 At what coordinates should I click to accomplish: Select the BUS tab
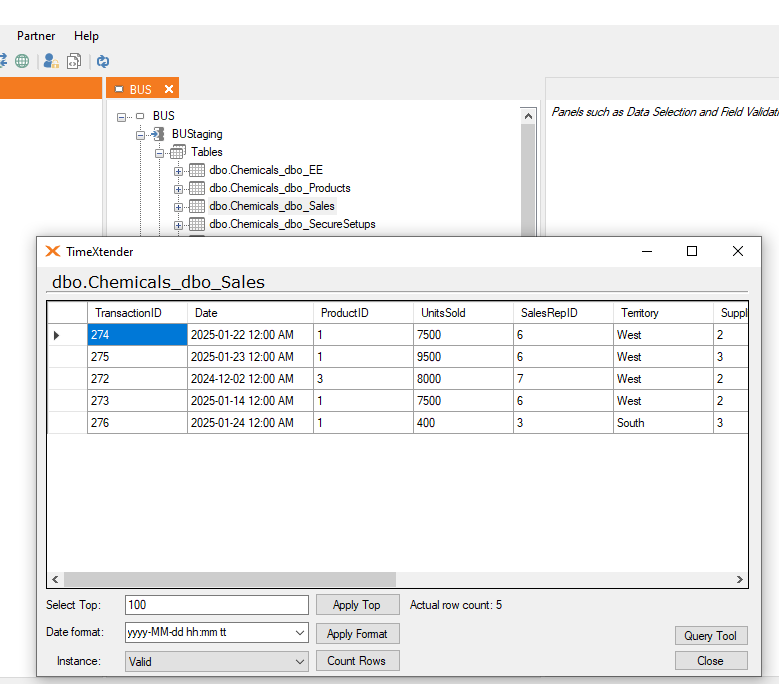coord(140,89)
